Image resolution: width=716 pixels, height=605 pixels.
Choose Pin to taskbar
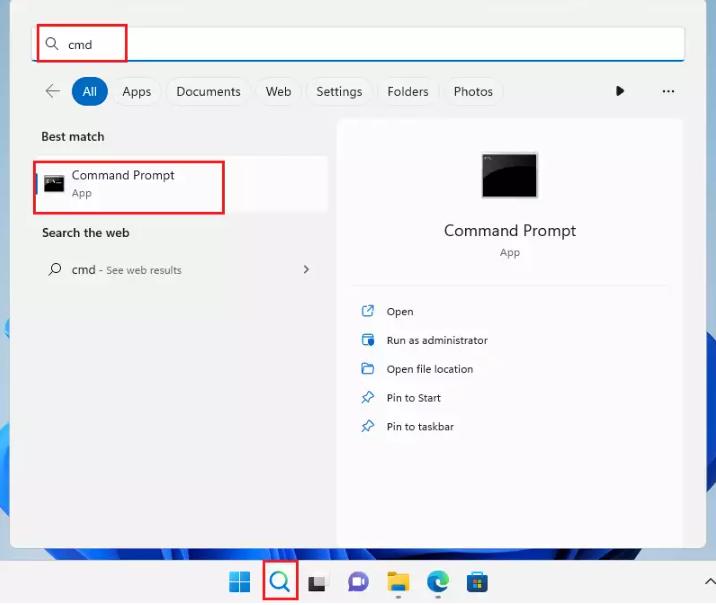pyautogui.click(x=420, y=426)
